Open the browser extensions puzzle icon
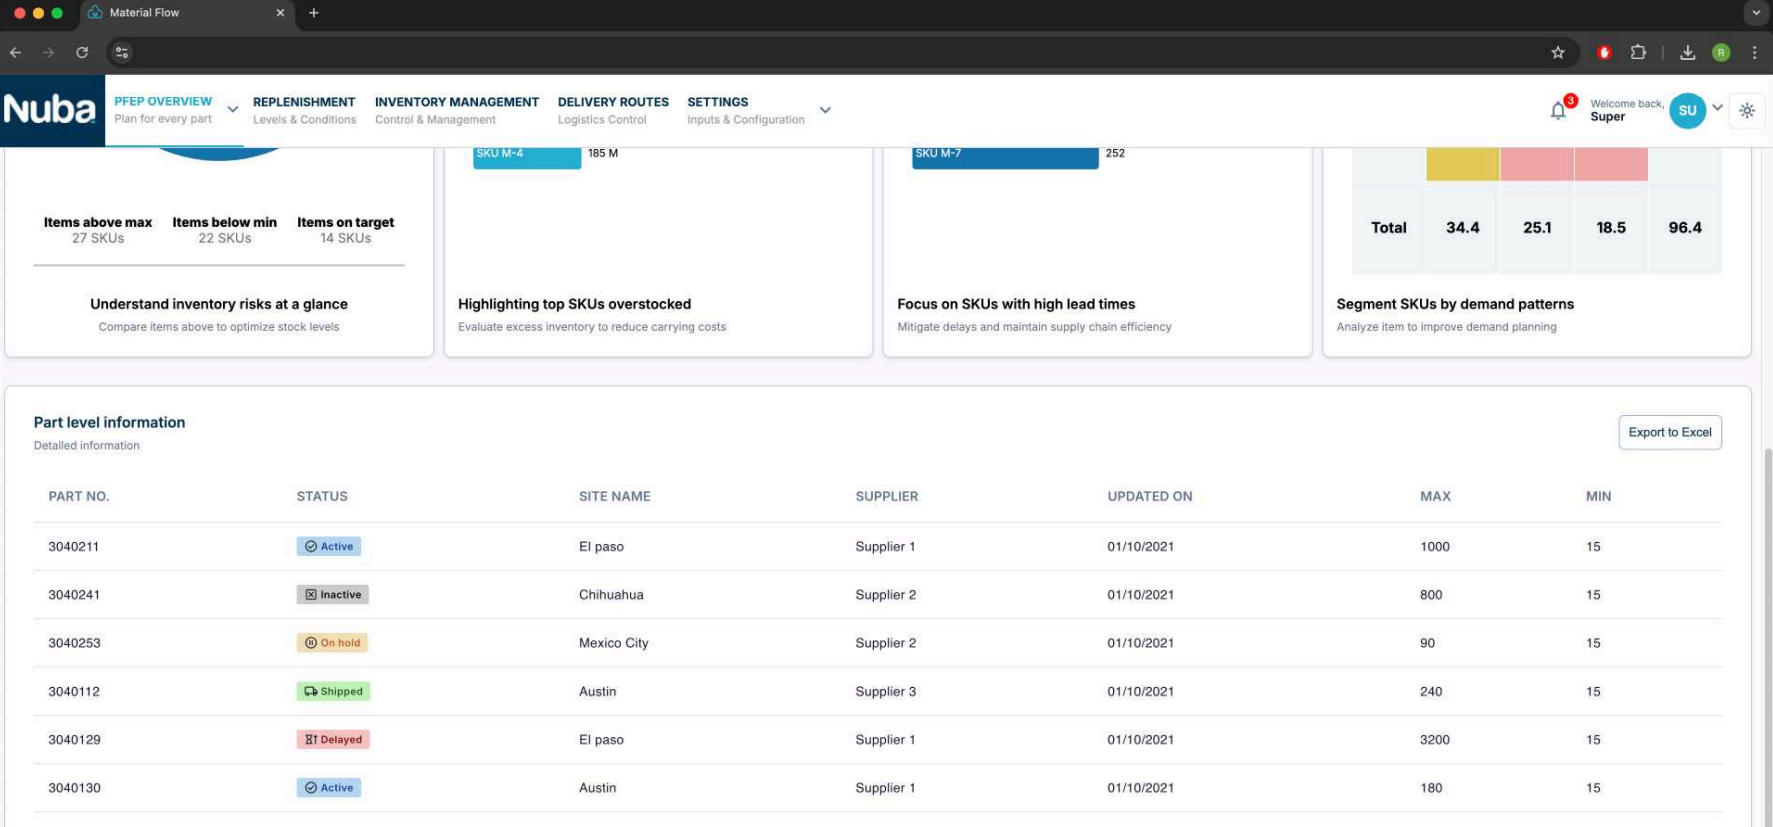The image size is (1773, 827). point(1638,53)
